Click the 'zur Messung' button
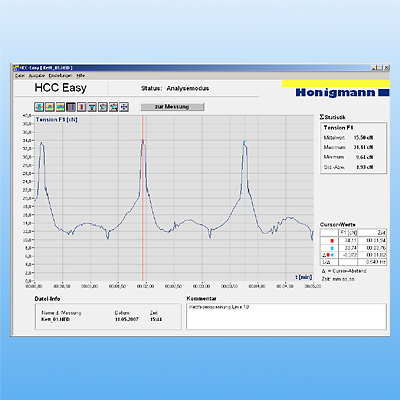This screenshot has width=400, height=400. pyautogui.click(x=172, y=107)
